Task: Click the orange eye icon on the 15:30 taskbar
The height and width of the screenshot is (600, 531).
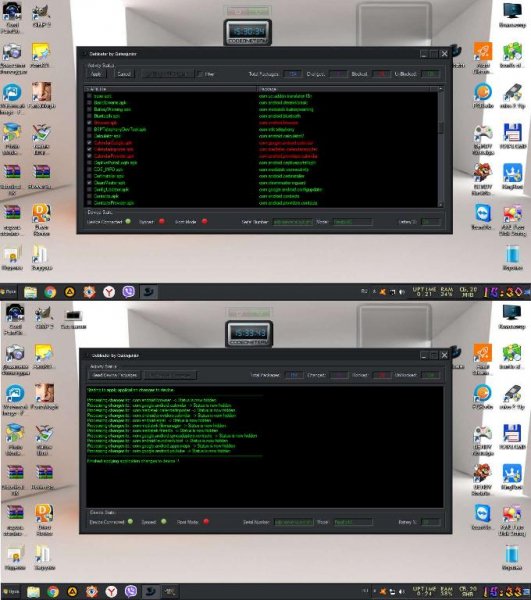Action: coord(90,292)
